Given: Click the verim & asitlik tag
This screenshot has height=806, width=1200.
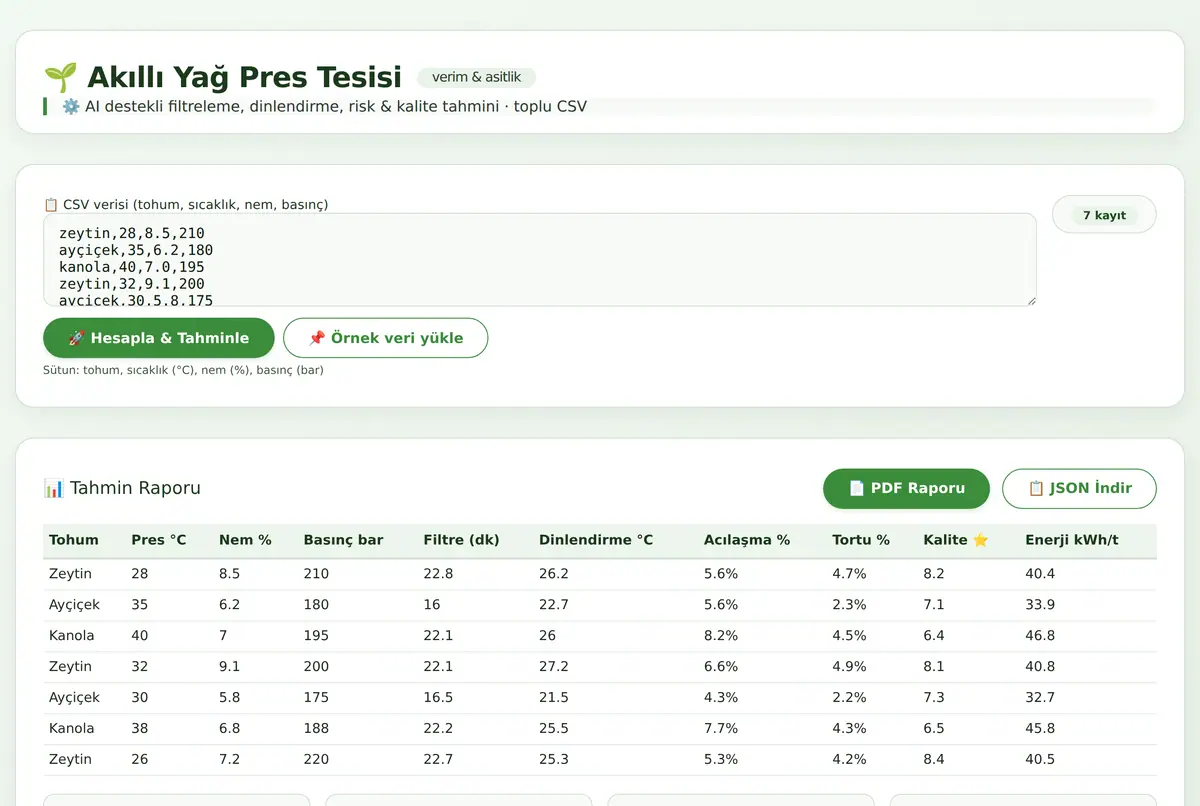Looking at the screenshot, I should (476, 77).
